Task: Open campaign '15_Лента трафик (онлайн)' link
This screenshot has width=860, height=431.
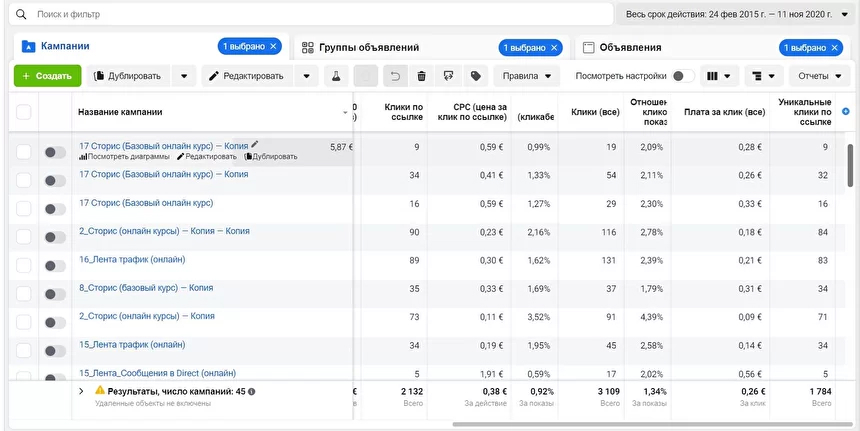Action: (132, 345)
